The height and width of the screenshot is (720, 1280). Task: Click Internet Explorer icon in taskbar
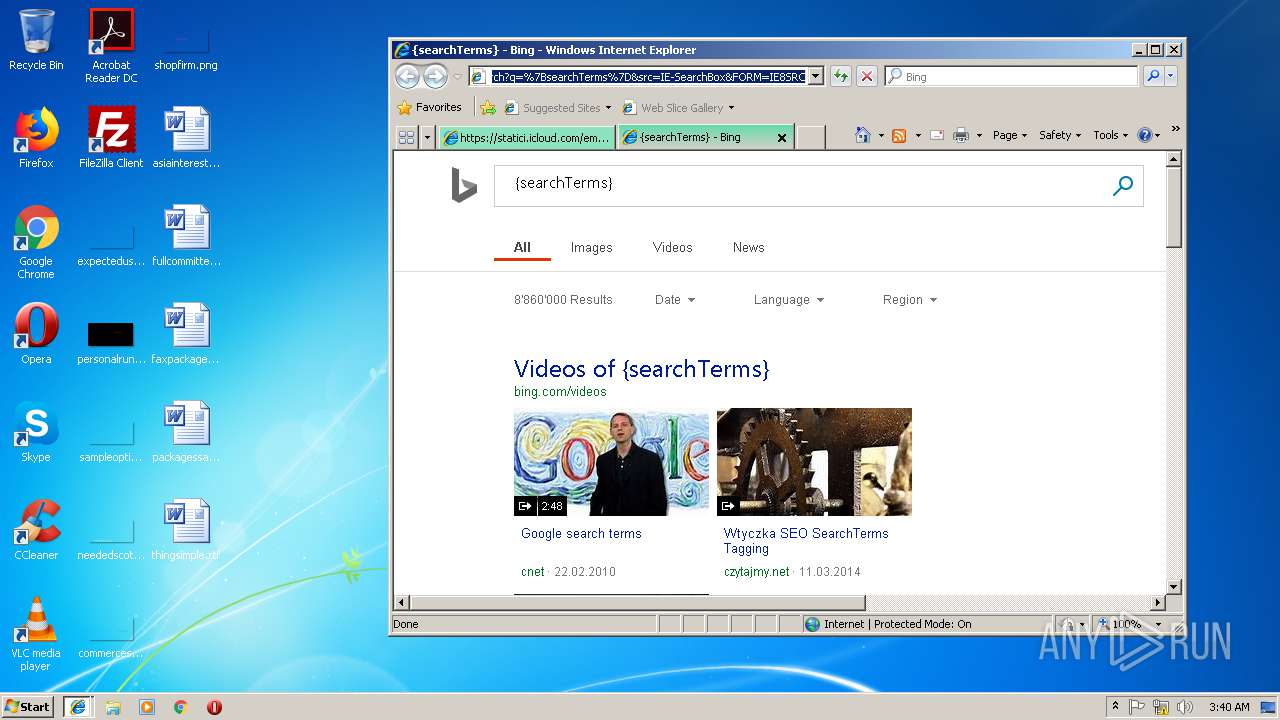click(78, 707)
